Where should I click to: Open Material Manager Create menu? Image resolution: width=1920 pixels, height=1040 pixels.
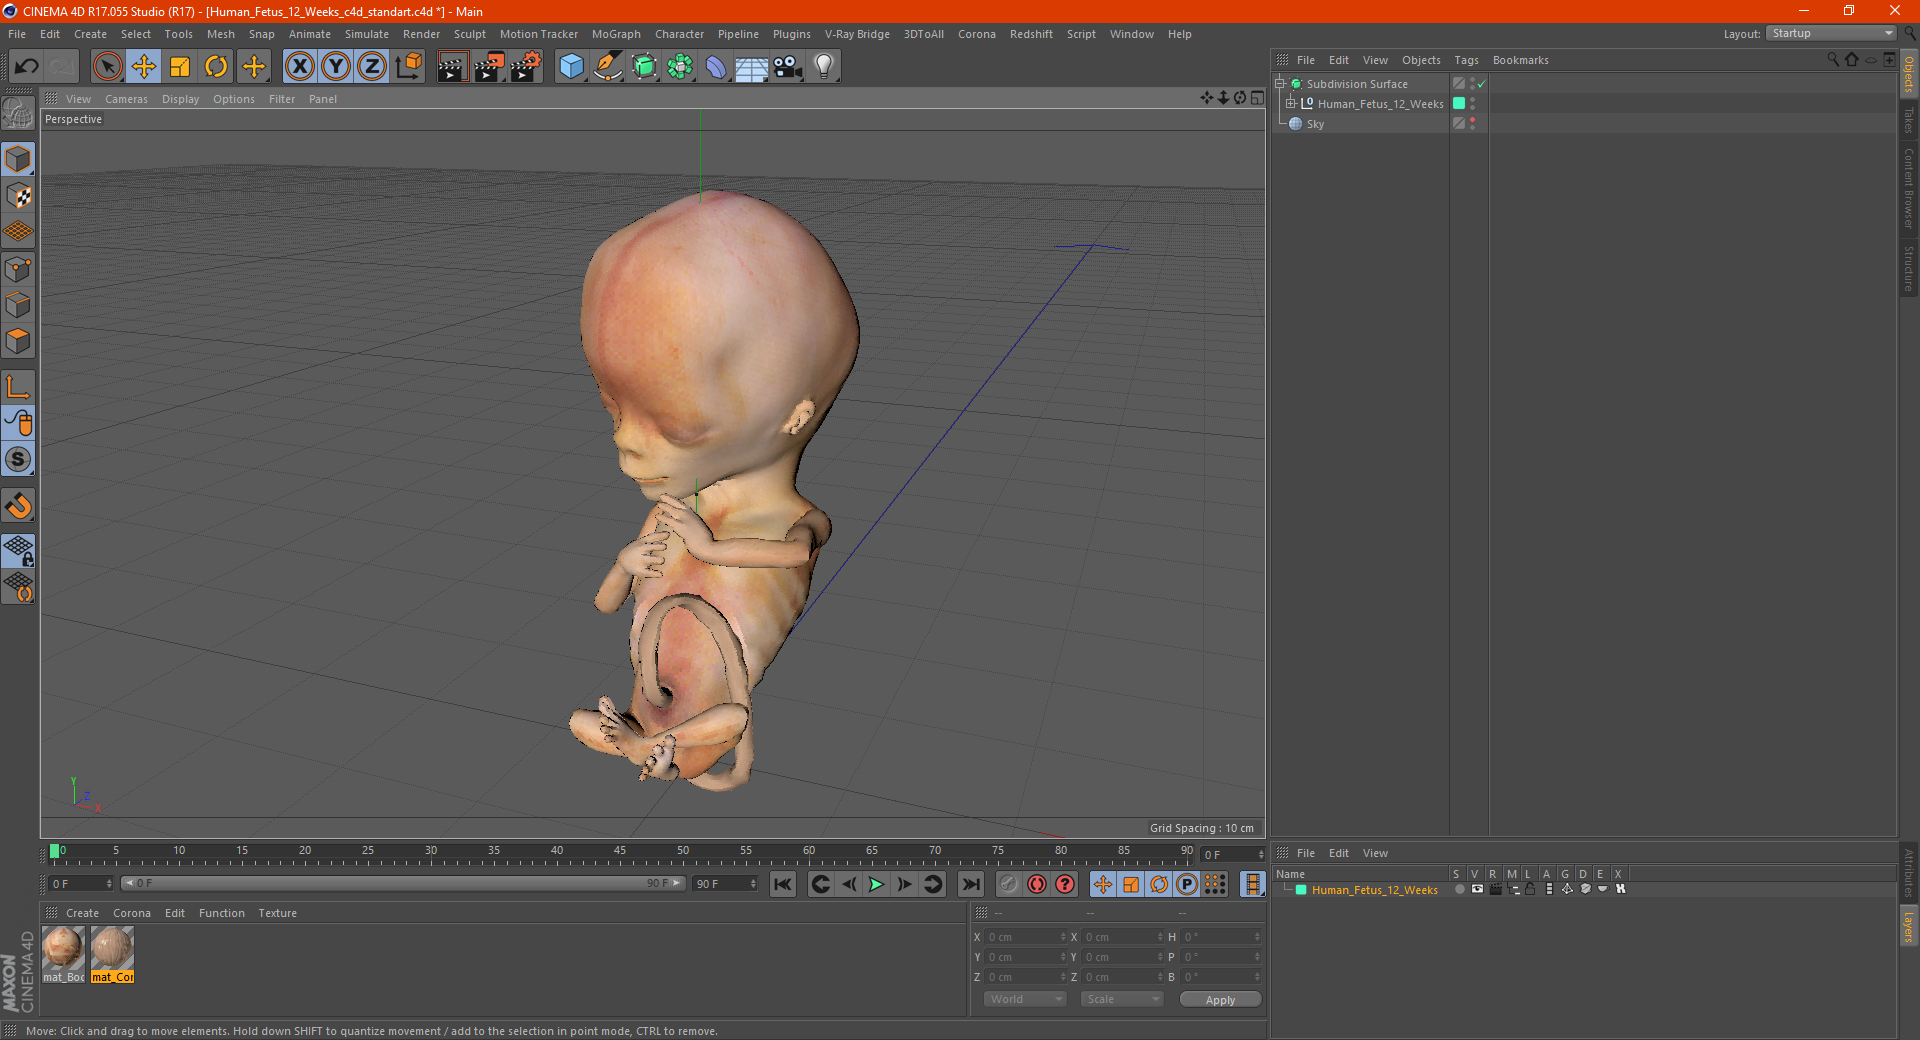[82, 913]
